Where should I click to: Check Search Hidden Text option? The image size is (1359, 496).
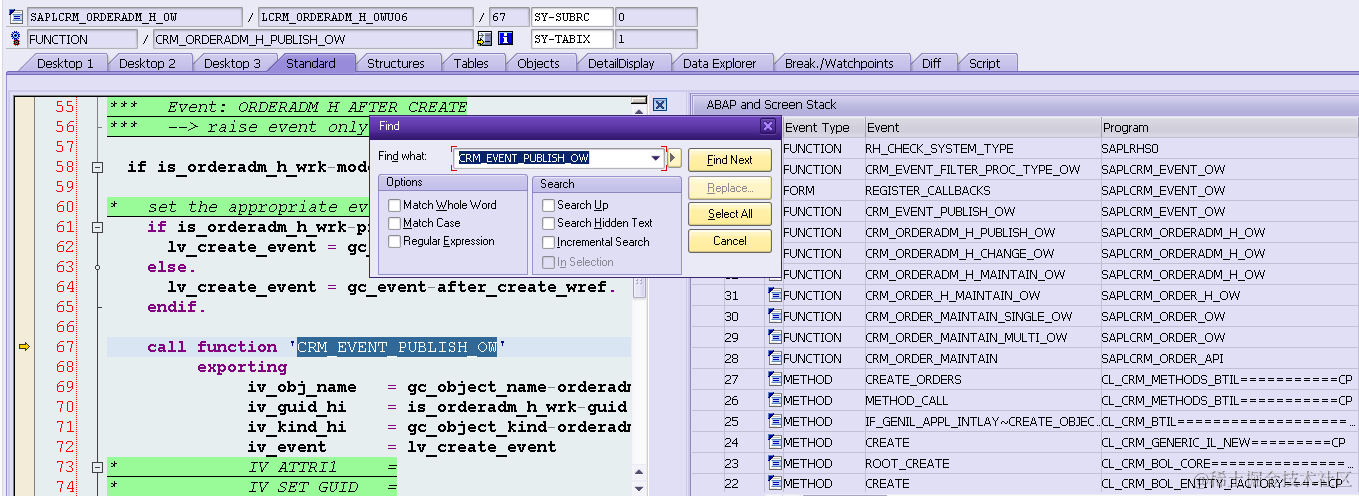(548, 223)
